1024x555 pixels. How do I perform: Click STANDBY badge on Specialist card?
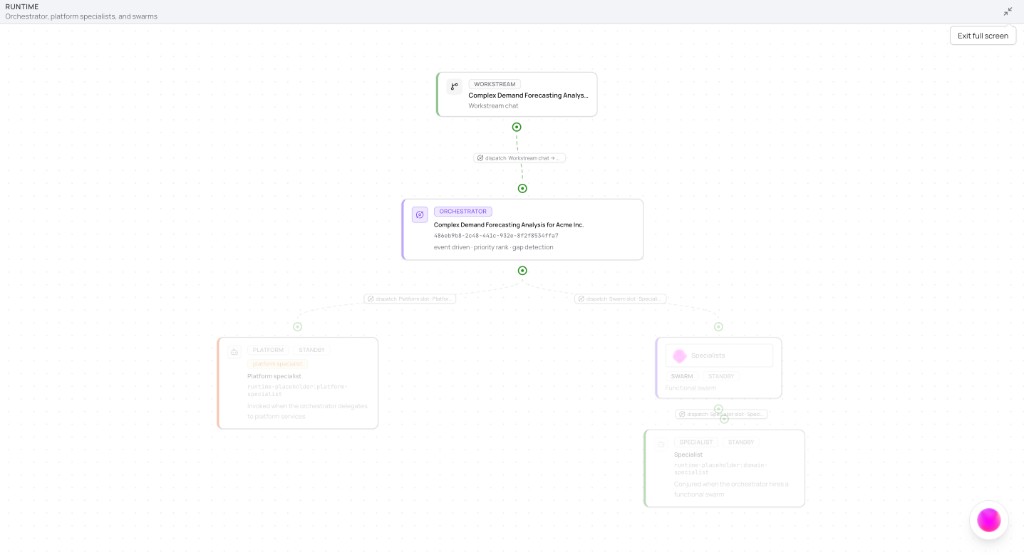point(741,442)
